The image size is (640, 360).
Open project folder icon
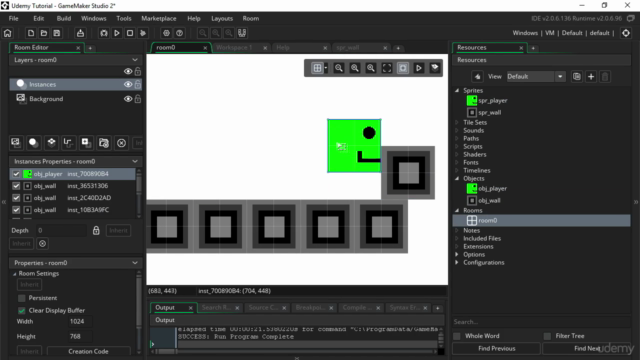click(x=44, y=33)
